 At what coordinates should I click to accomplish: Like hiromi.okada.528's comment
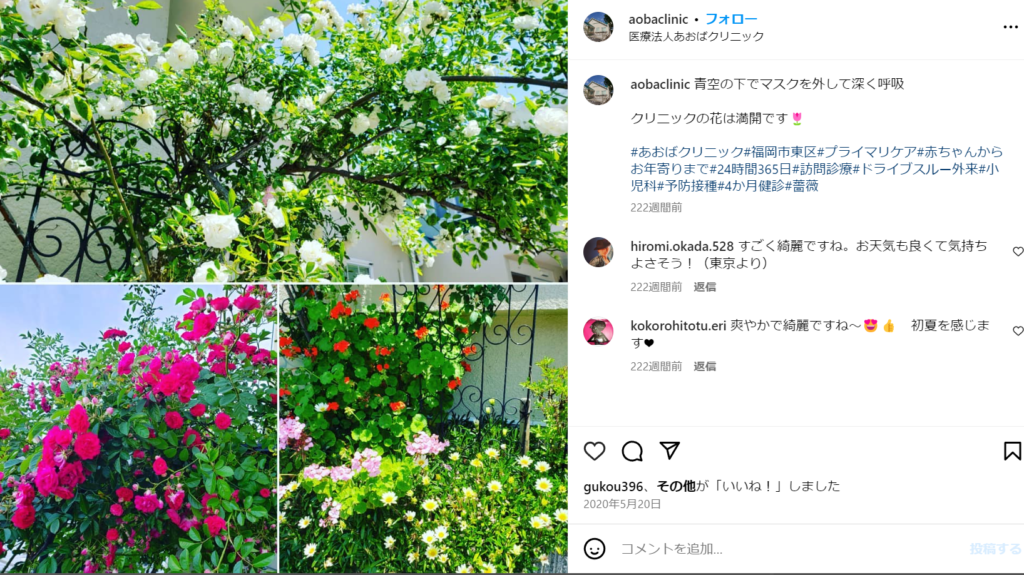click(1017, 252)
